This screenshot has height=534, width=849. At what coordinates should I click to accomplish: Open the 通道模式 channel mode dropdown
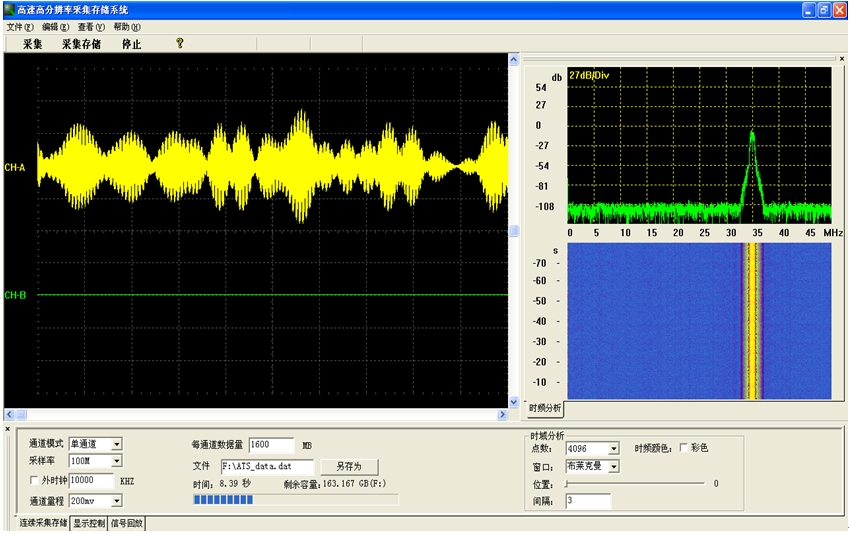click(x=116, y=444)
